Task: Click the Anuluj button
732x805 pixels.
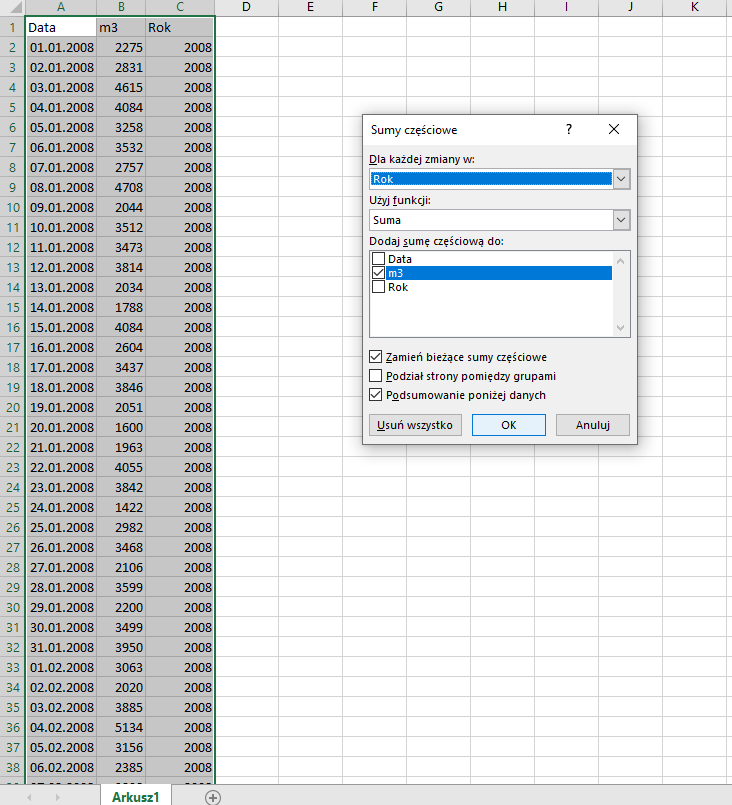Action: point(593,425)
